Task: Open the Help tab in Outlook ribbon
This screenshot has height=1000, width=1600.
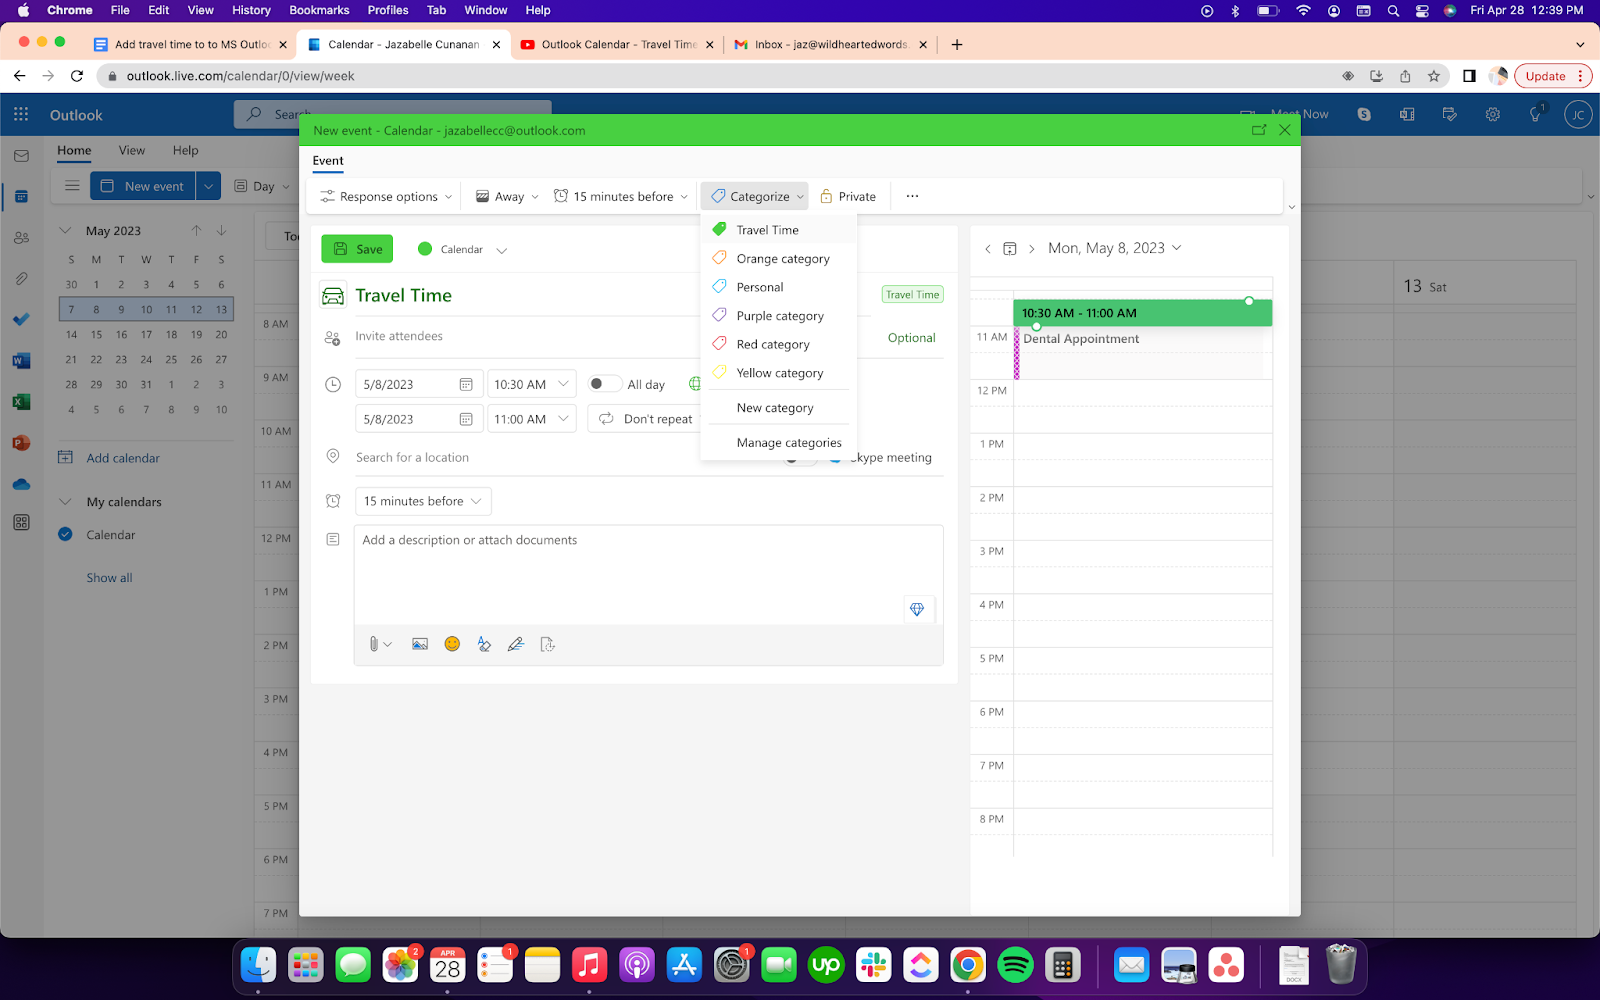Action: click(186, 150)
